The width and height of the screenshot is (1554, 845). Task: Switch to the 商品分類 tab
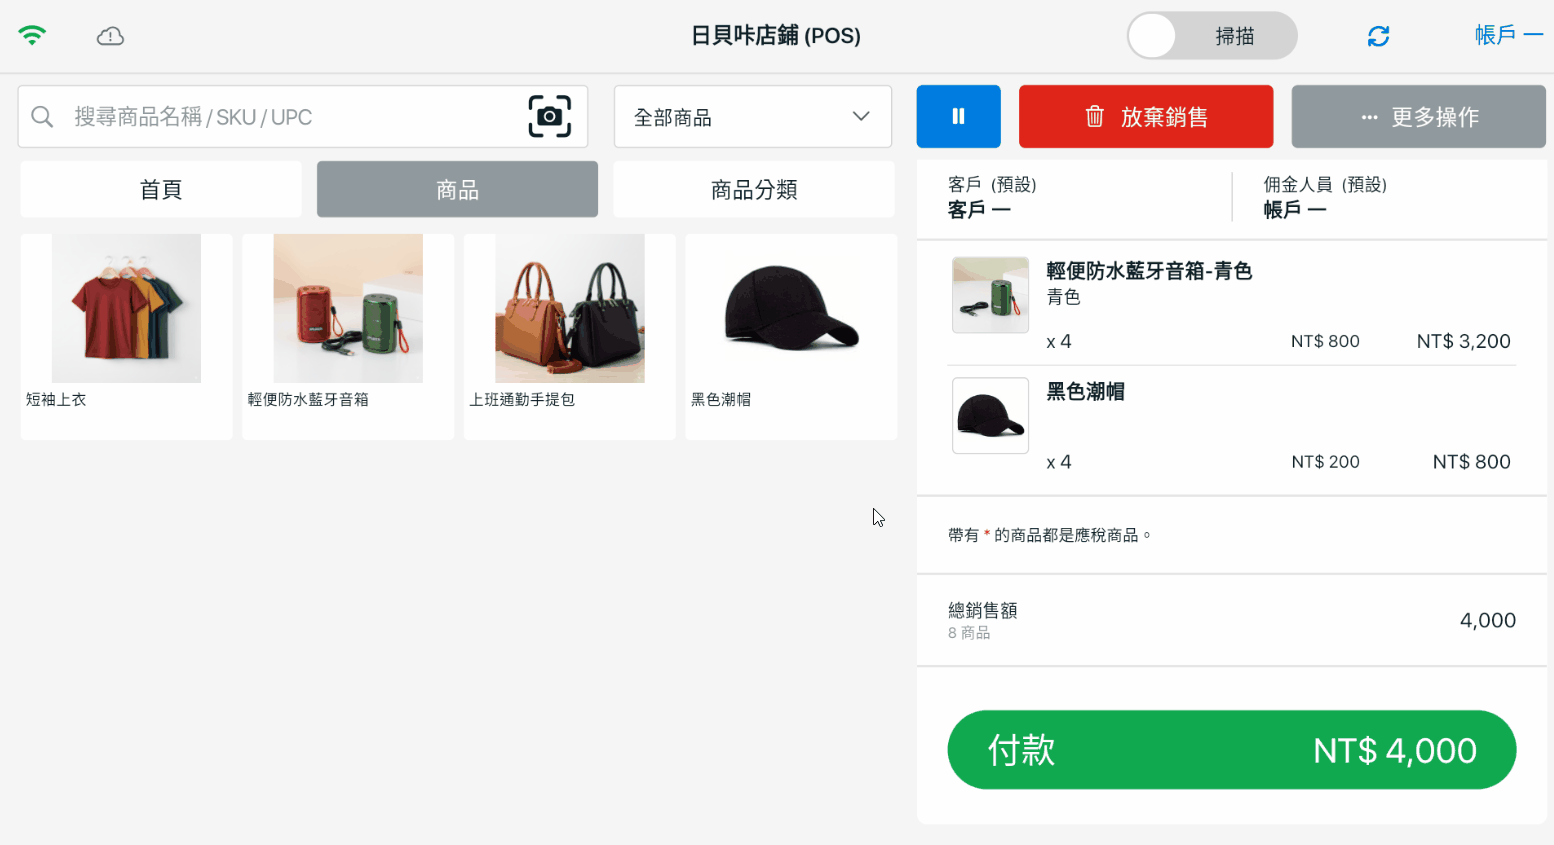point(753,190)
